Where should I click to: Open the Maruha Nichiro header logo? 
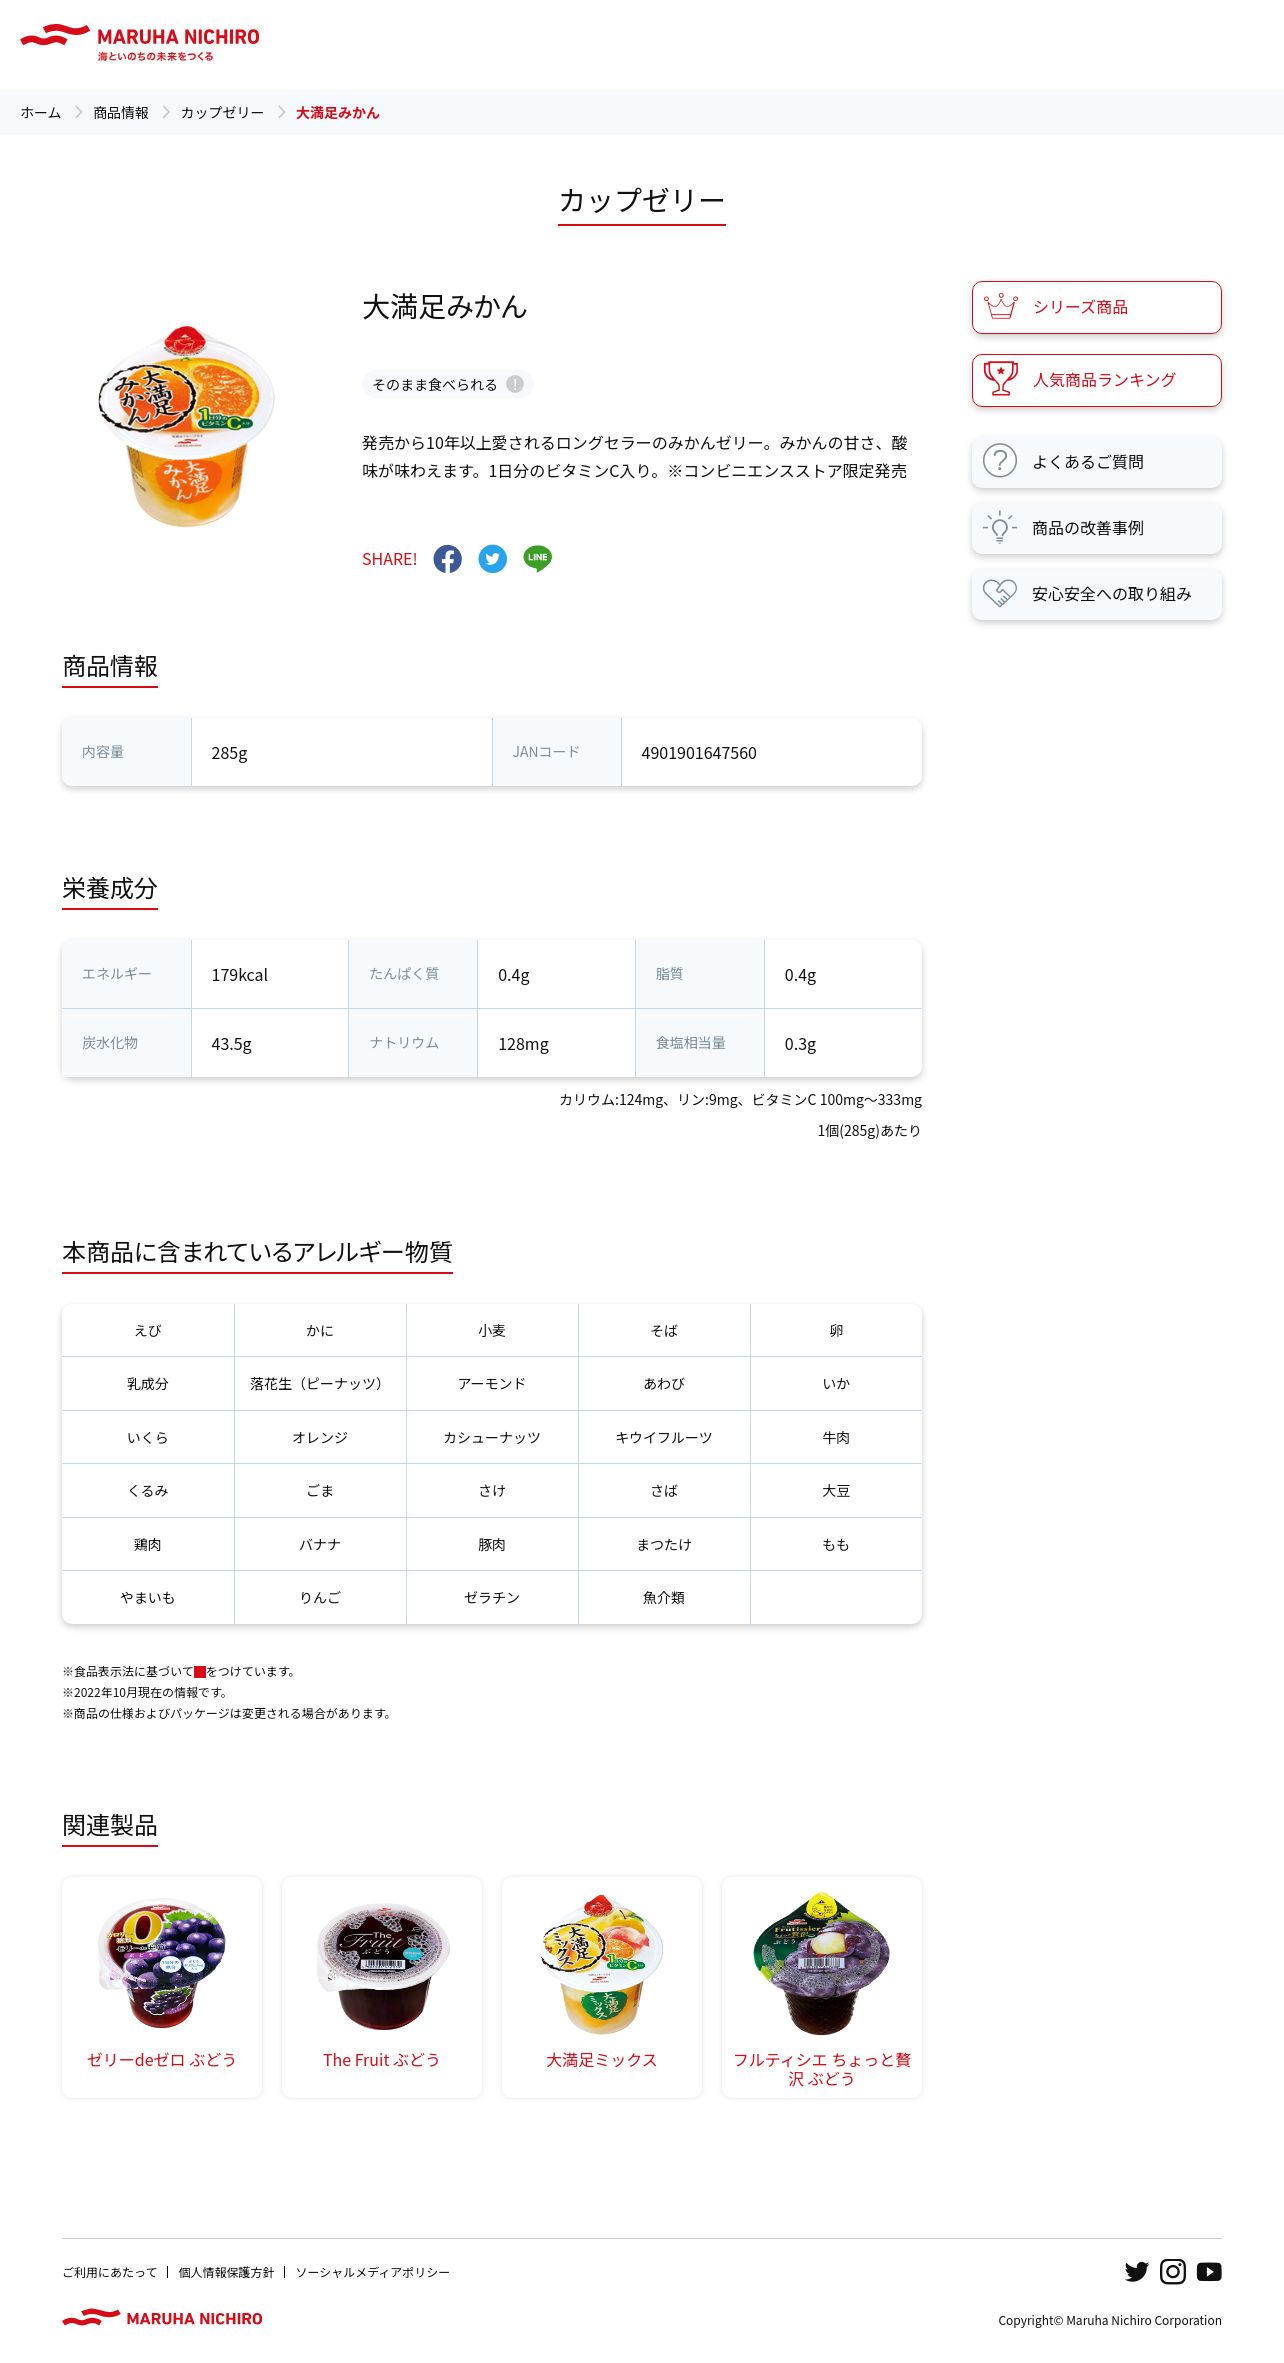pyautogui.click(x=140, y=42)
